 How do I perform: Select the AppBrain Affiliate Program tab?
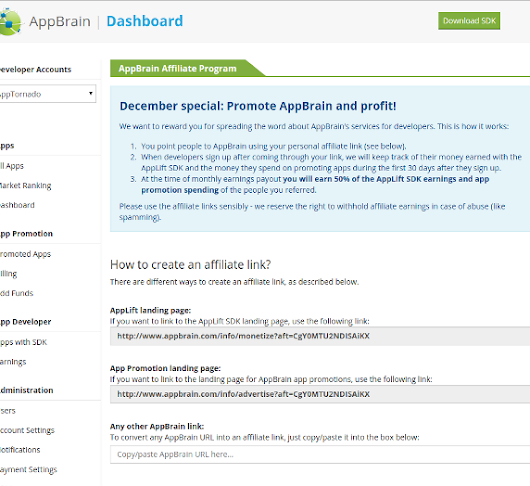(177, 69)
